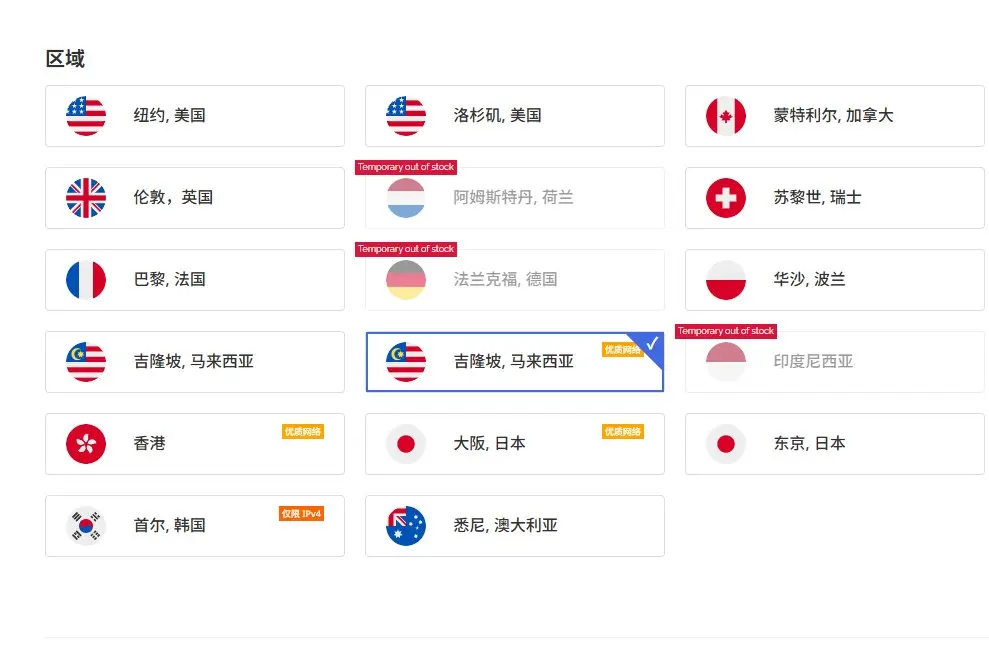Image resolution: width=989 pixels, height=655 pixels.
Task: Select the 香港 region option
Action: [194, 444]
